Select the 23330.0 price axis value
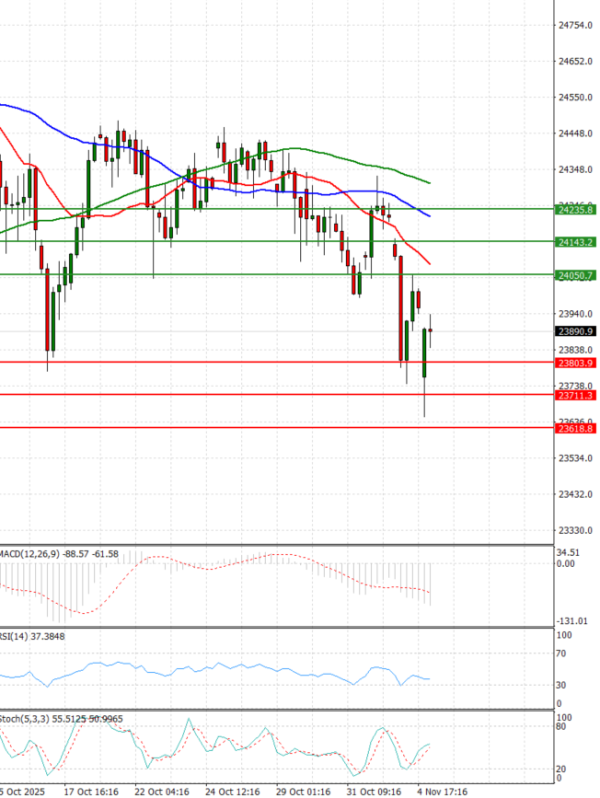The image size is (600, 798). (x=576, y=530)
